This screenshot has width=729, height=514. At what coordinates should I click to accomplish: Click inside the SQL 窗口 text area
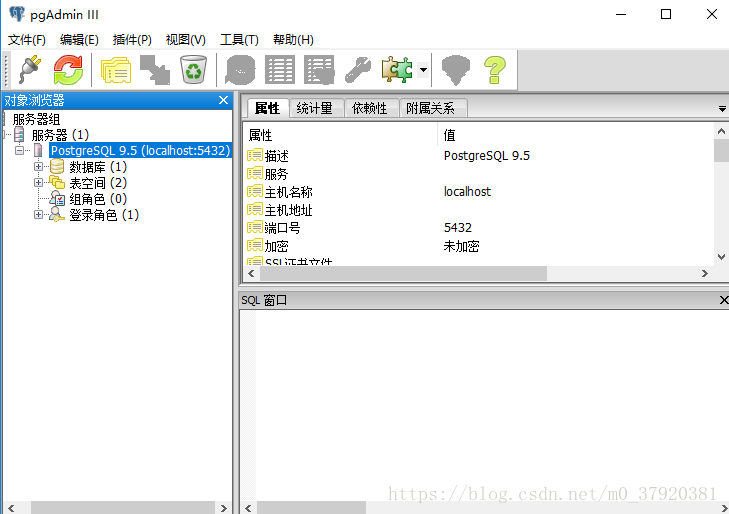pyautogui.click(x=492, y=404)
